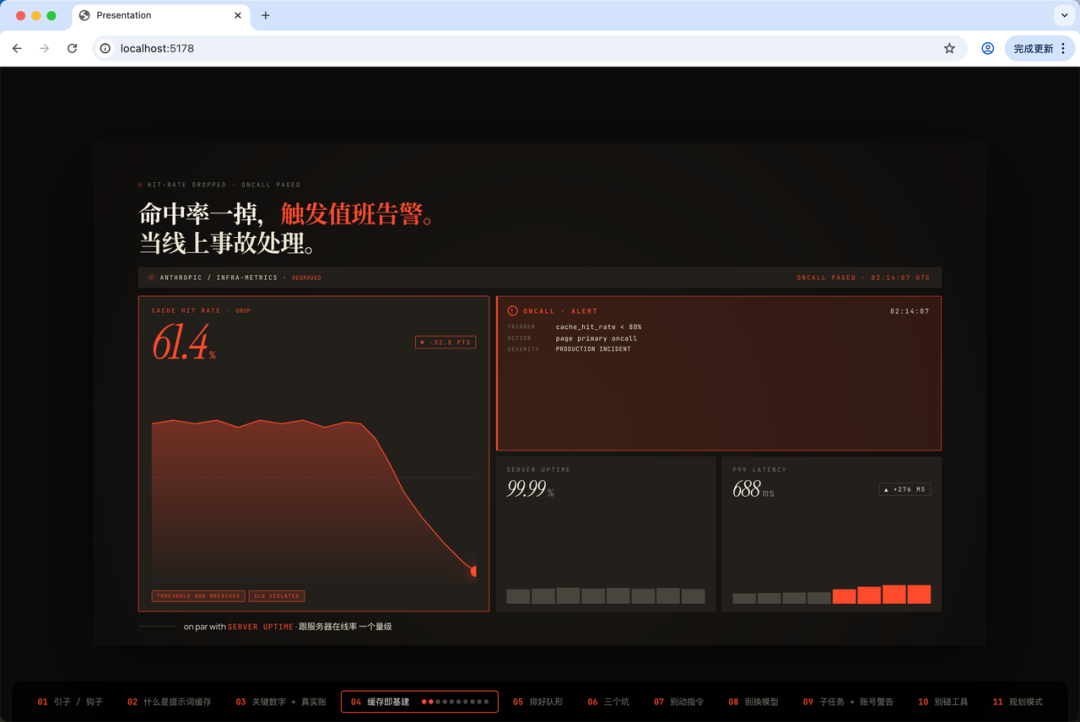1080x722 pixels.
Task: Click the 61.4% cache hit rate value
Action: [184, 343]
